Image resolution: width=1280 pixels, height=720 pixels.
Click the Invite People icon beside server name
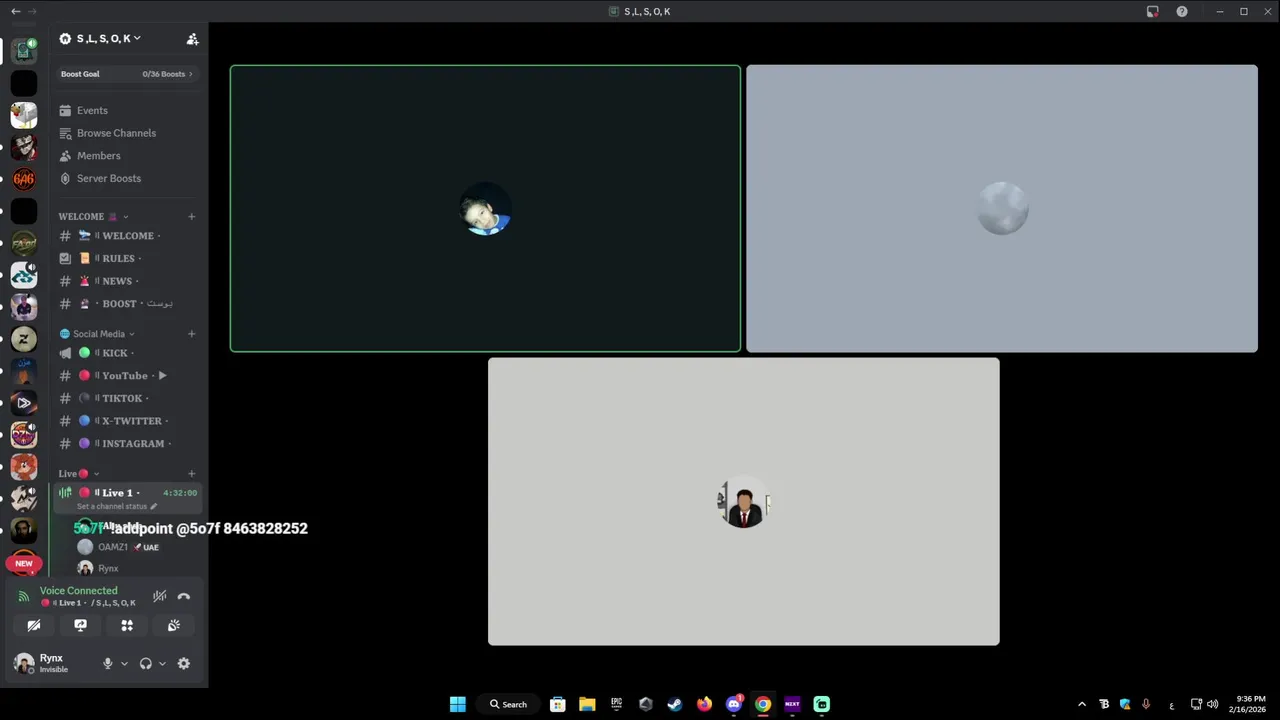point(192,39)
